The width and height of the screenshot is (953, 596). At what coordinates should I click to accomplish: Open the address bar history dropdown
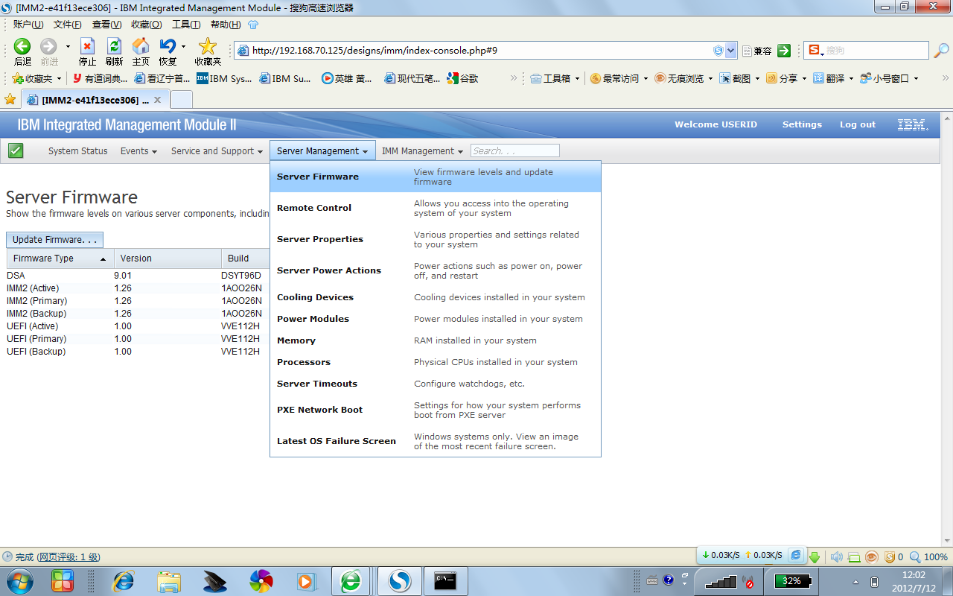[731, 50]
